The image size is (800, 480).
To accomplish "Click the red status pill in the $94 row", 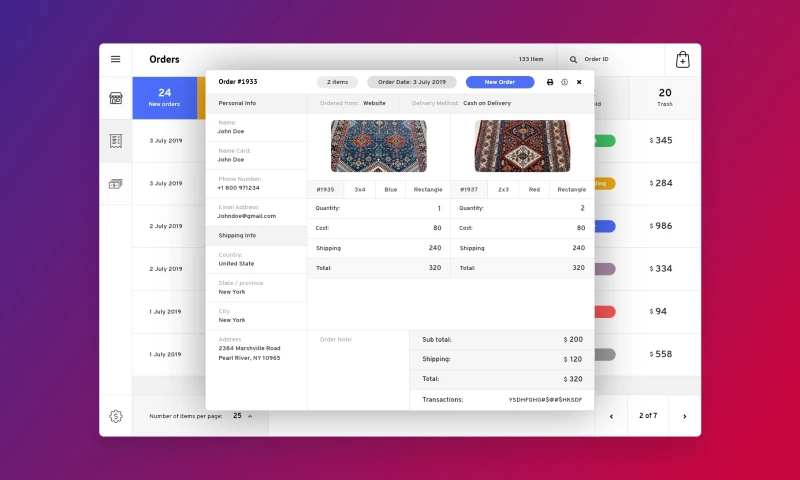I will tap(605, 312).
